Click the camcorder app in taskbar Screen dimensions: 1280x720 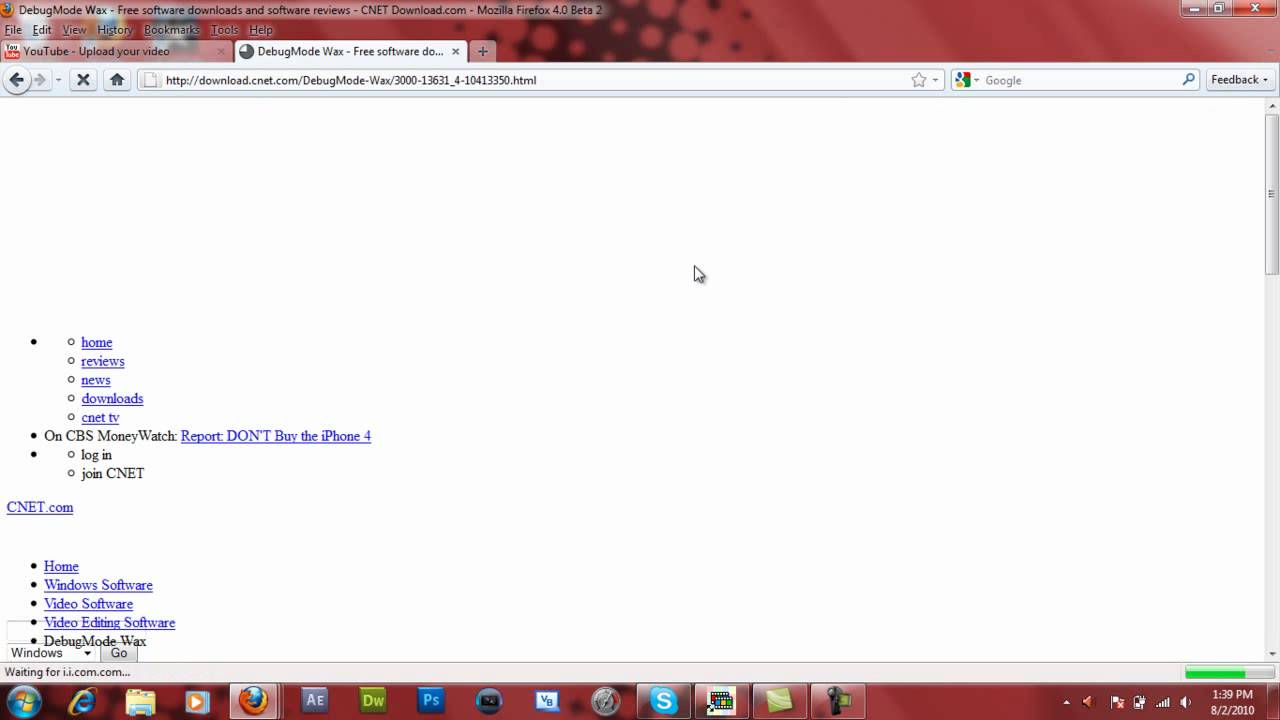837,701
